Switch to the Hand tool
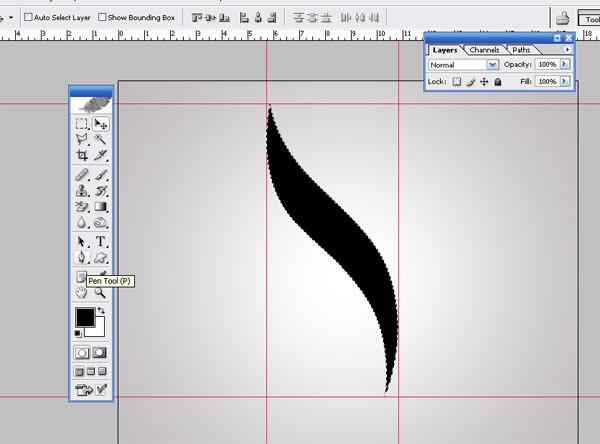Image resolution: width=600 pixels, height=444 pixels. pos(82,292)
